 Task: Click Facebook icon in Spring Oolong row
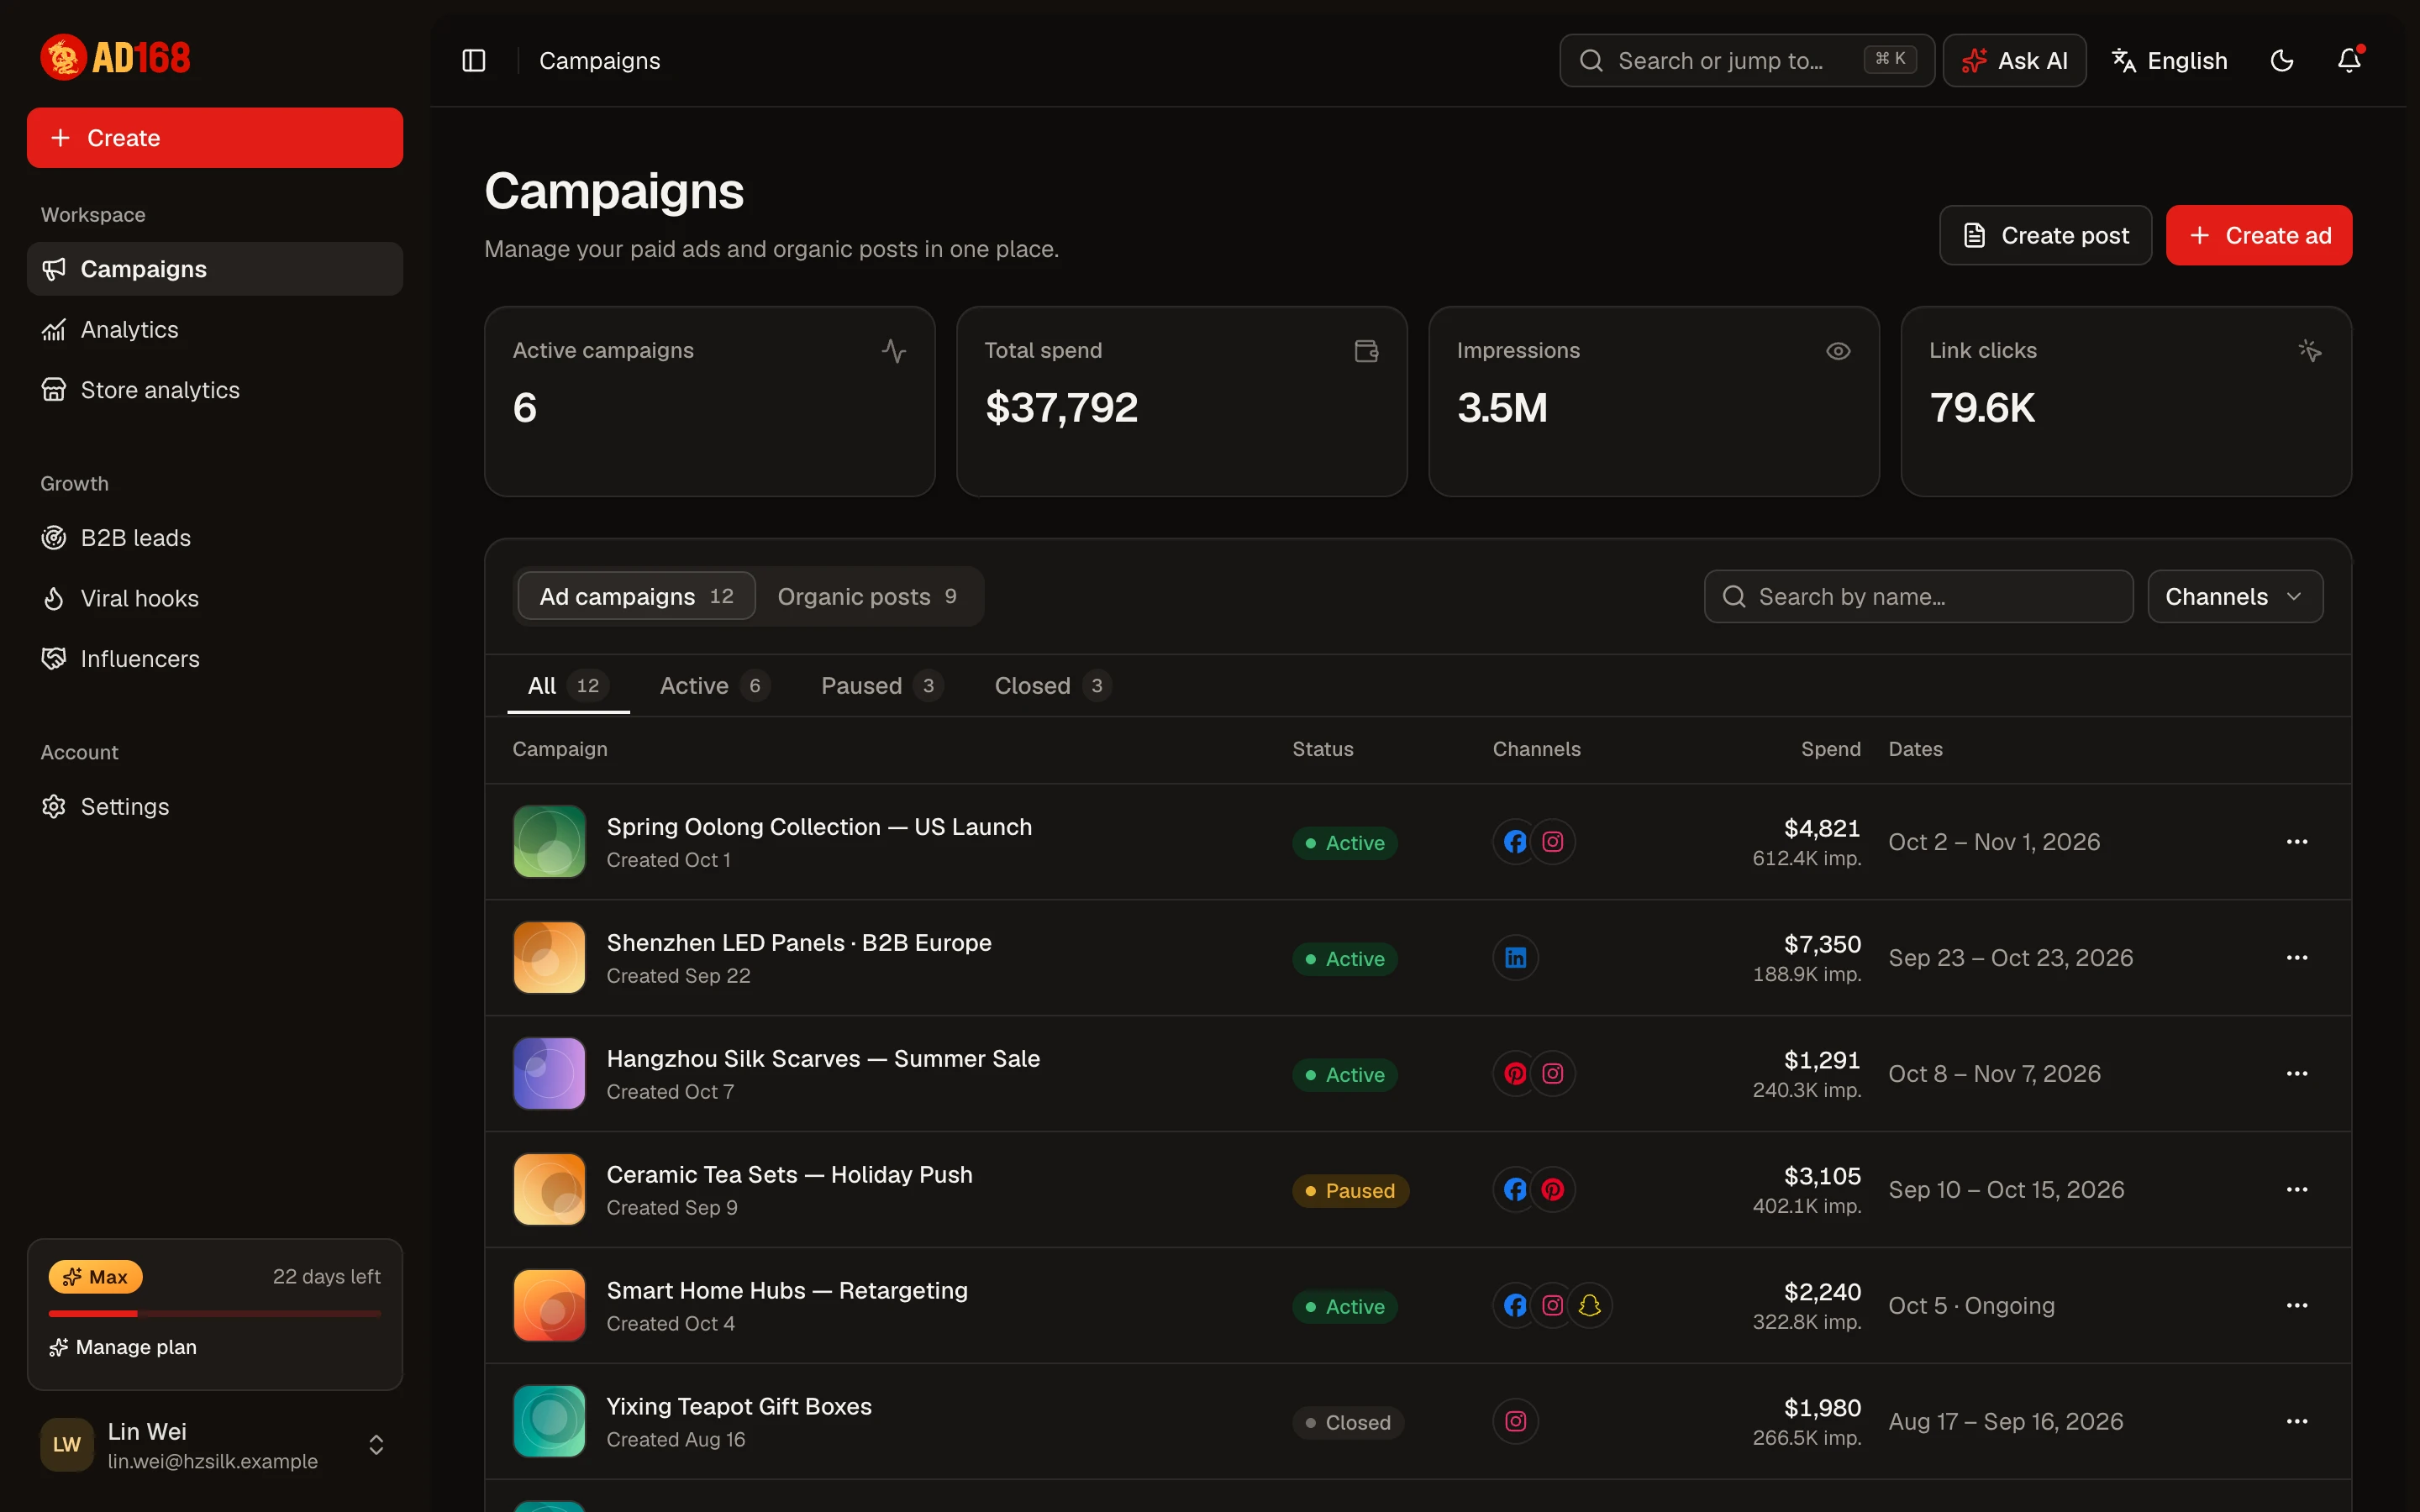click(1516, 842)
